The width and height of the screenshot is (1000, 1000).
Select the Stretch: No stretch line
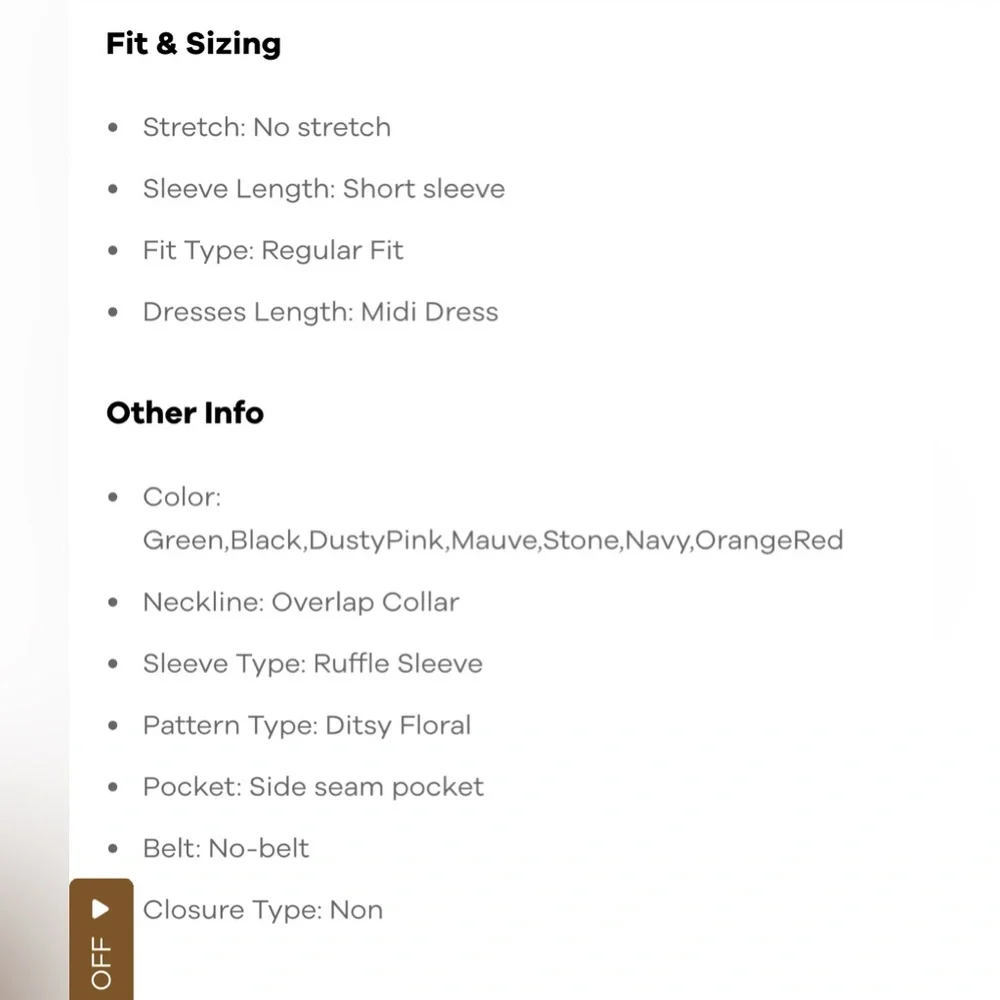click(266, 127)
